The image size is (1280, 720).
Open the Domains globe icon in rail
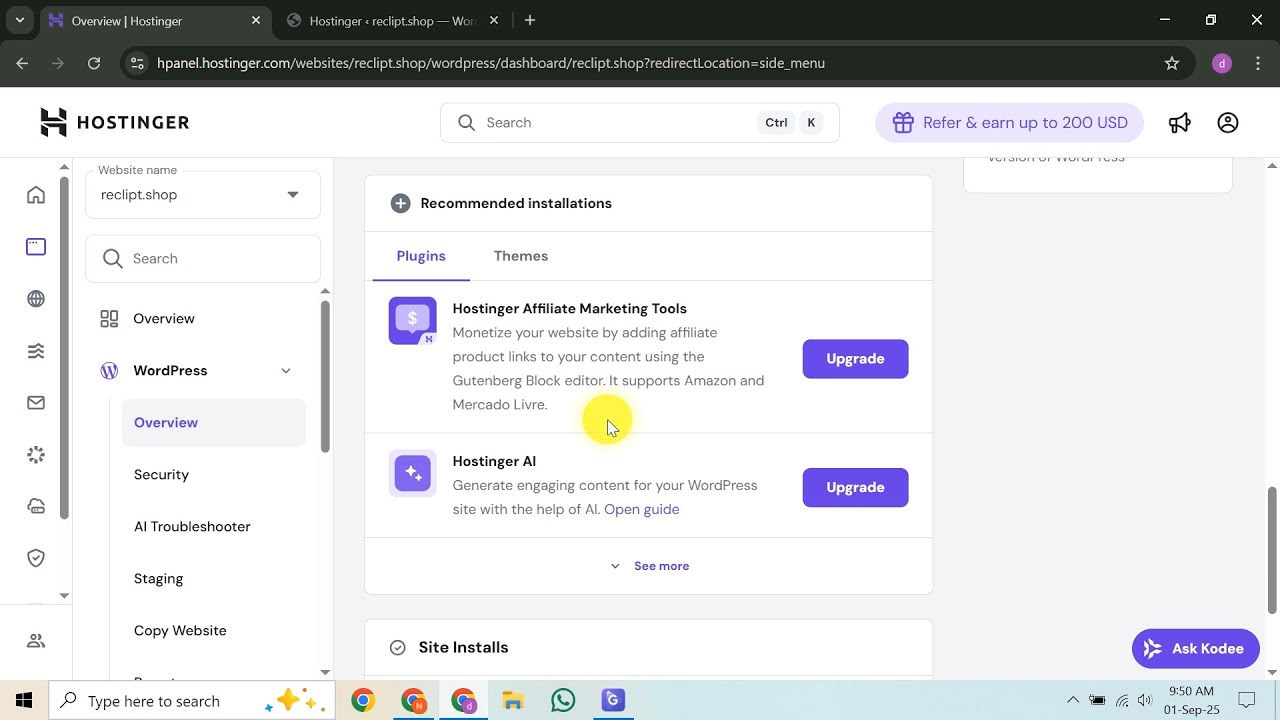coord(36,299)
